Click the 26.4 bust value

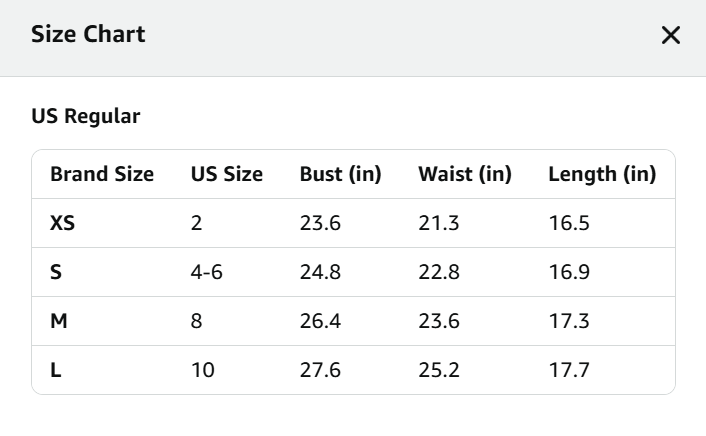tap(320, 321)
